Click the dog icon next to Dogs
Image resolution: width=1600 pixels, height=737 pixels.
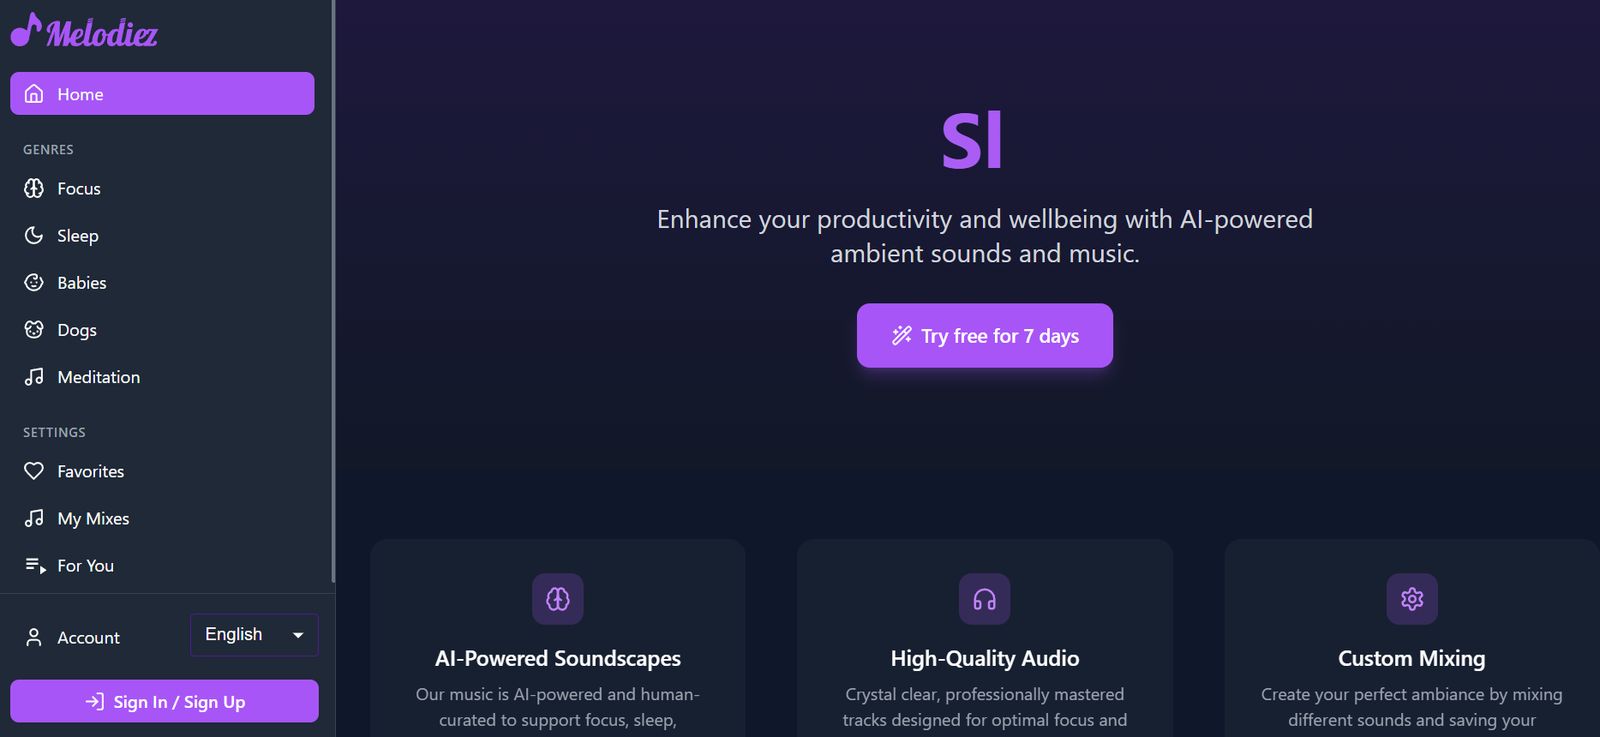click(34, 330)
